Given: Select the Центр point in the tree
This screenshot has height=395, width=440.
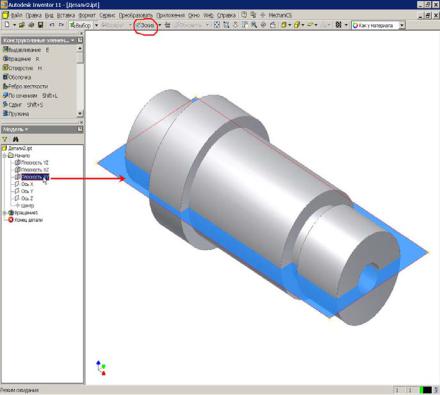Looking at the screenshot, I should coord(25,206).
